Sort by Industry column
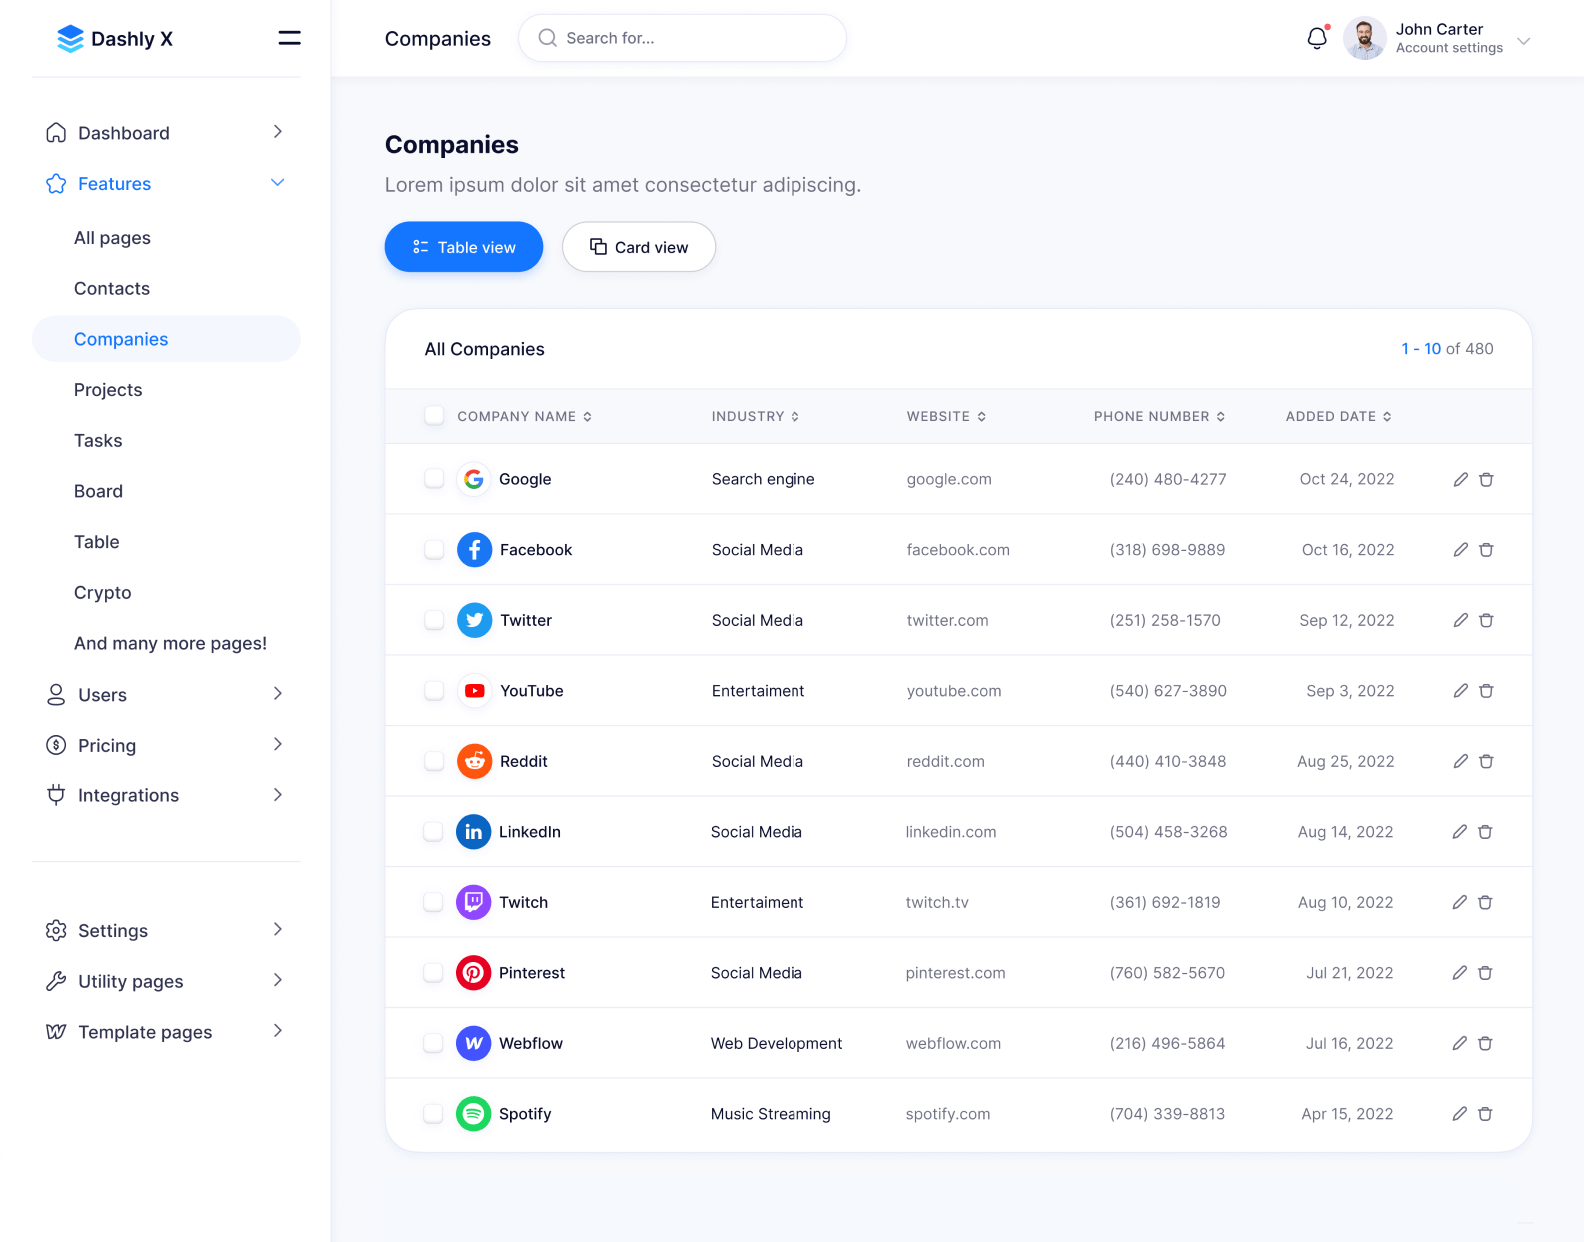The width and height of the screenshot is (1584, 1242). coord(755,416)
